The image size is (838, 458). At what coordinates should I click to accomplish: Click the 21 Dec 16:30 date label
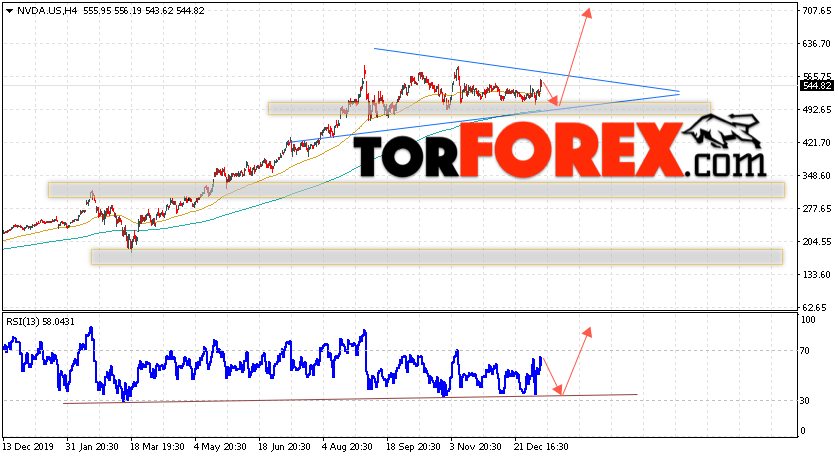[x=541, y=447]
